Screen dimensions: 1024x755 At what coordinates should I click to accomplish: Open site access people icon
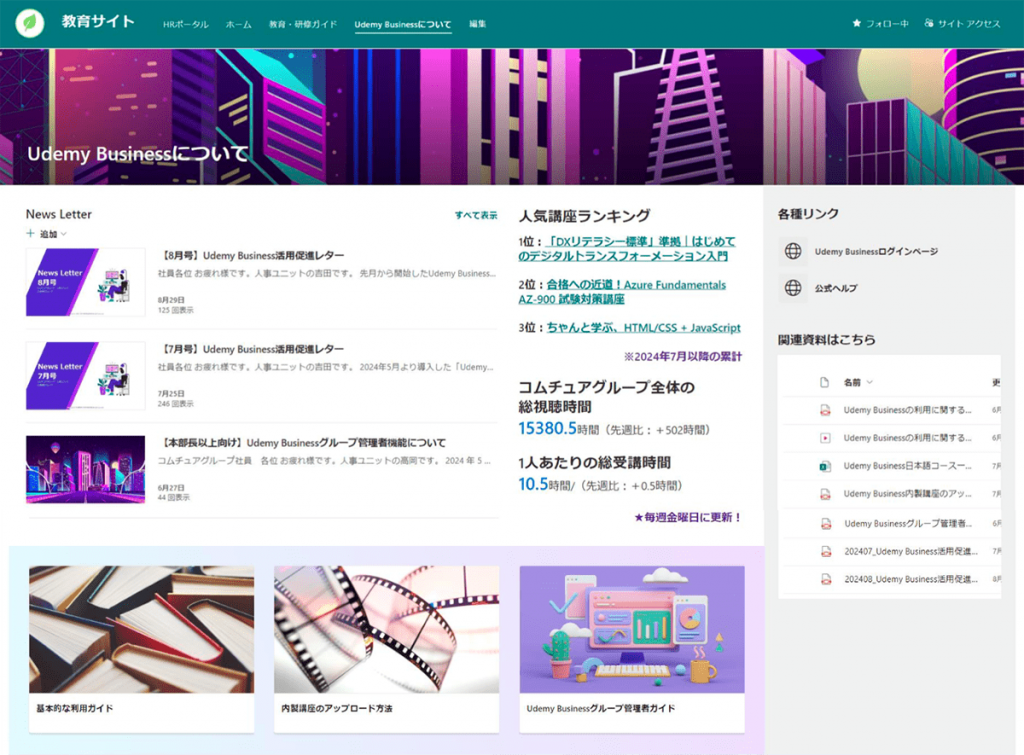tap(929, 24)
